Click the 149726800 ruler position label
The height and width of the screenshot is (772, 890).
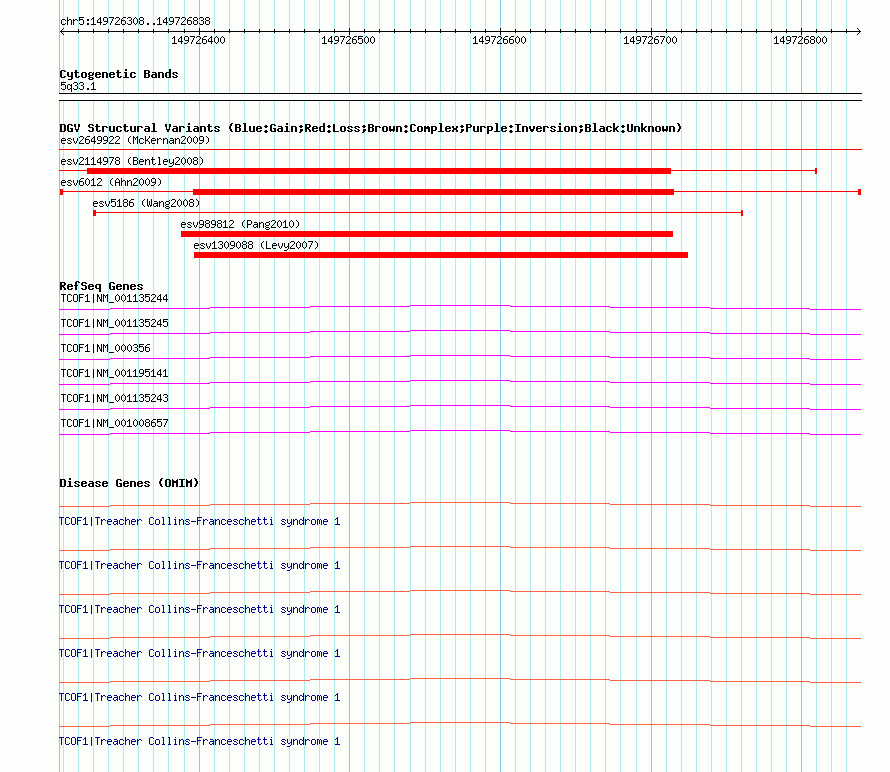click(x=800, y=40)
